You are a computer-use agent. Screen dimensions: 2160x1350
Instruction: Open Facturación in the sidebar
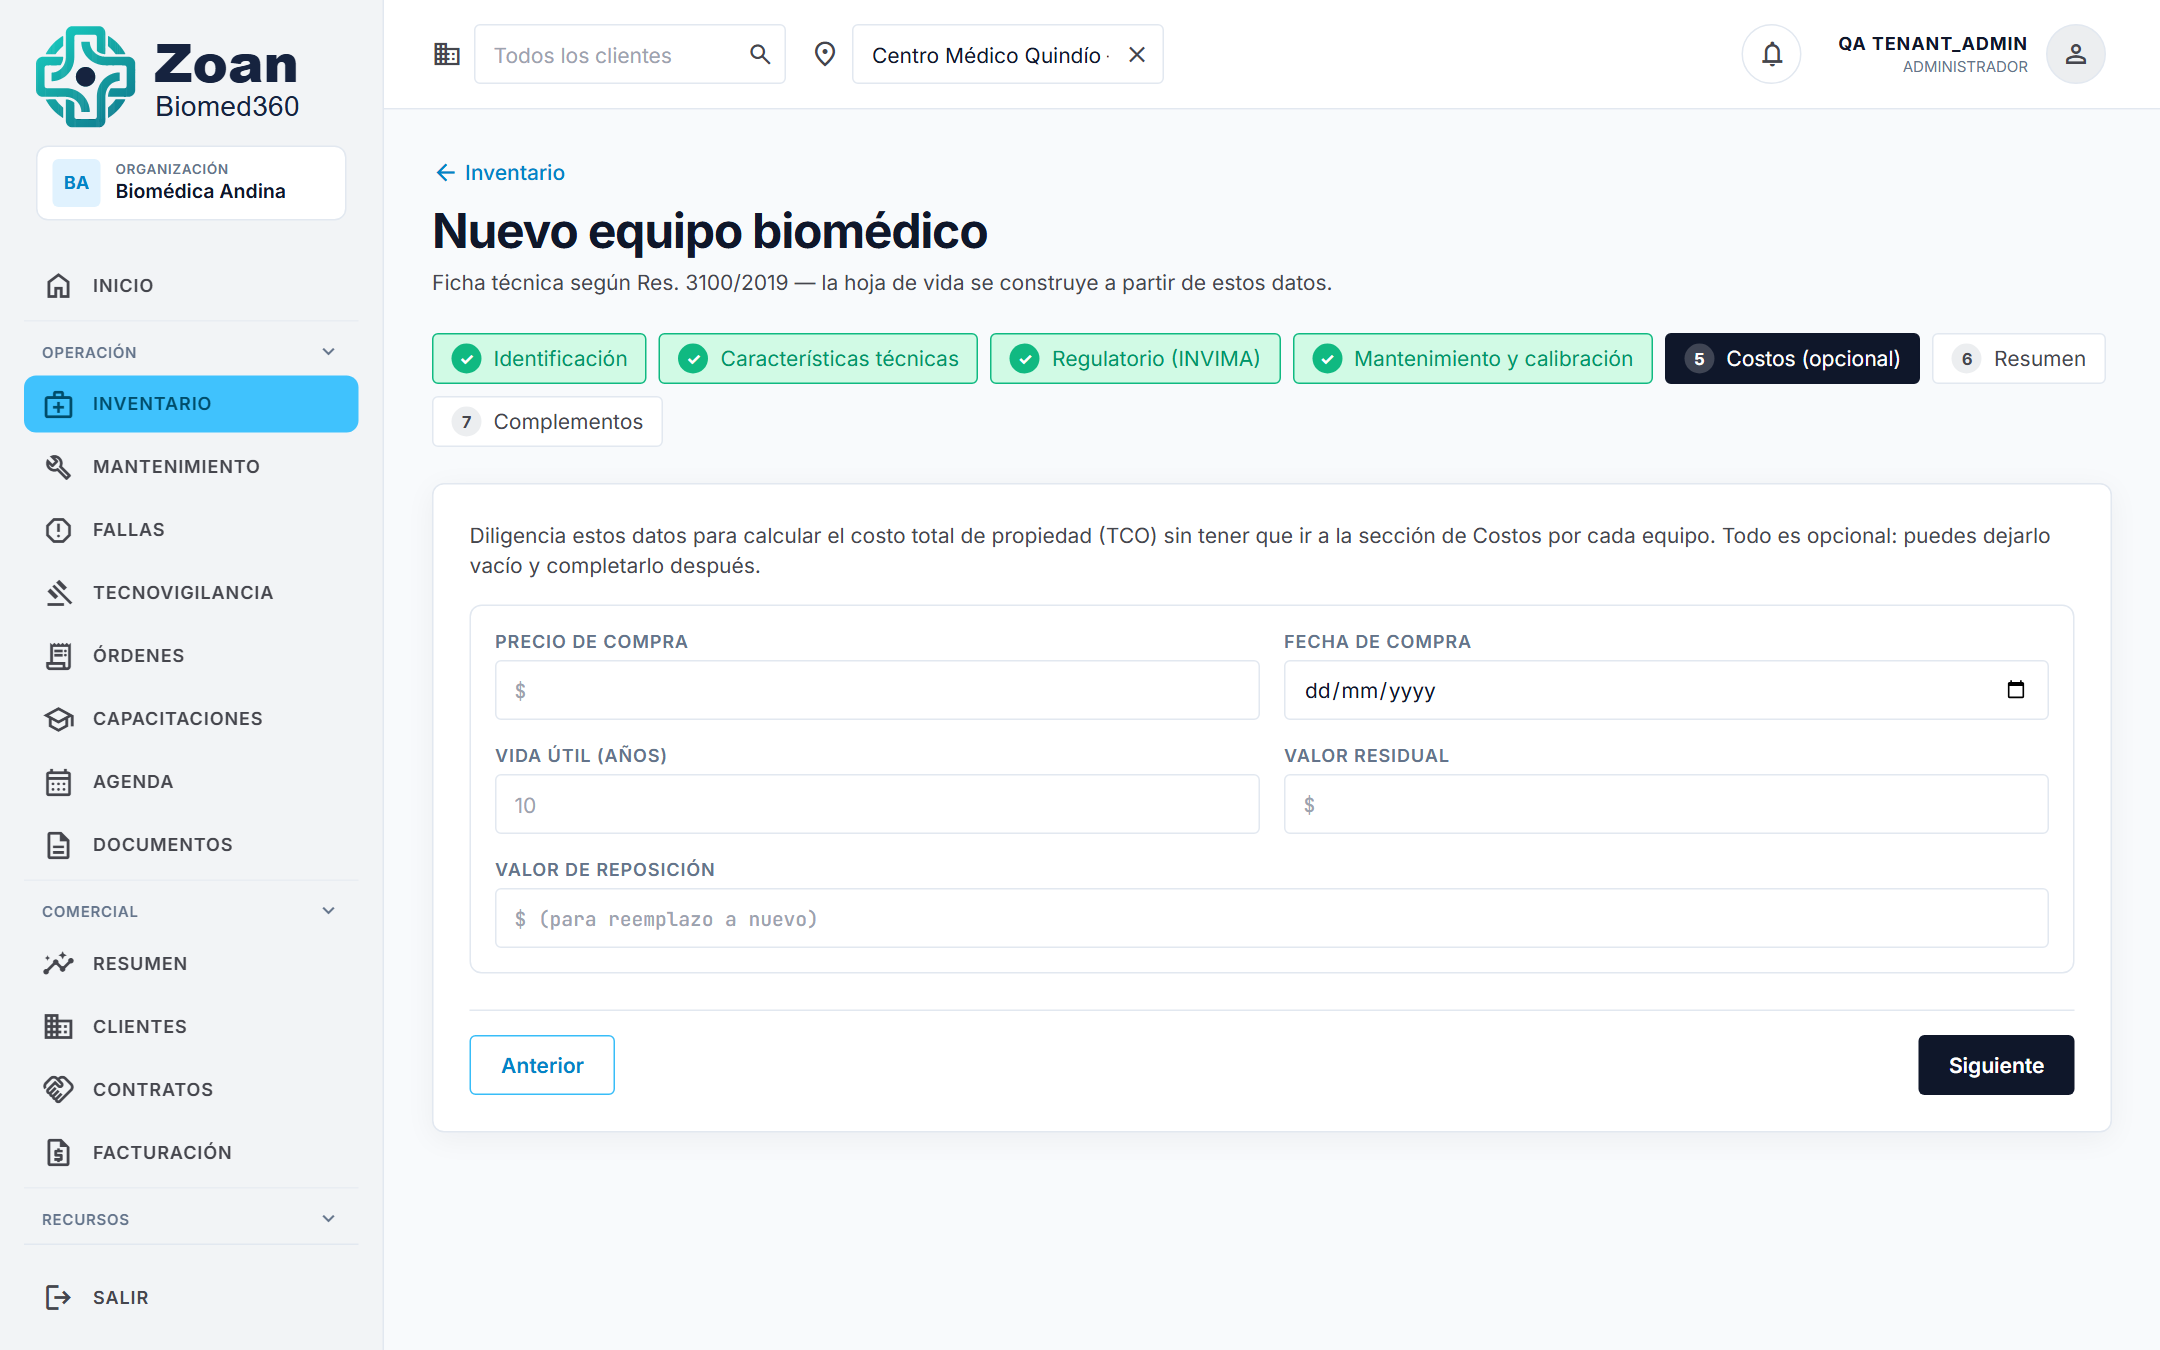point(191,1153)
